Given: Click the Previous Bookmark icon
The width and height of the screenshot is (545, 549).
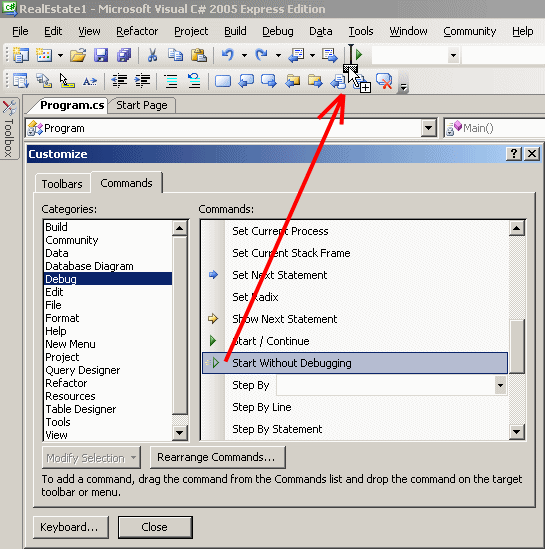Looking at the screenshot, I should [x=246, y=81].
